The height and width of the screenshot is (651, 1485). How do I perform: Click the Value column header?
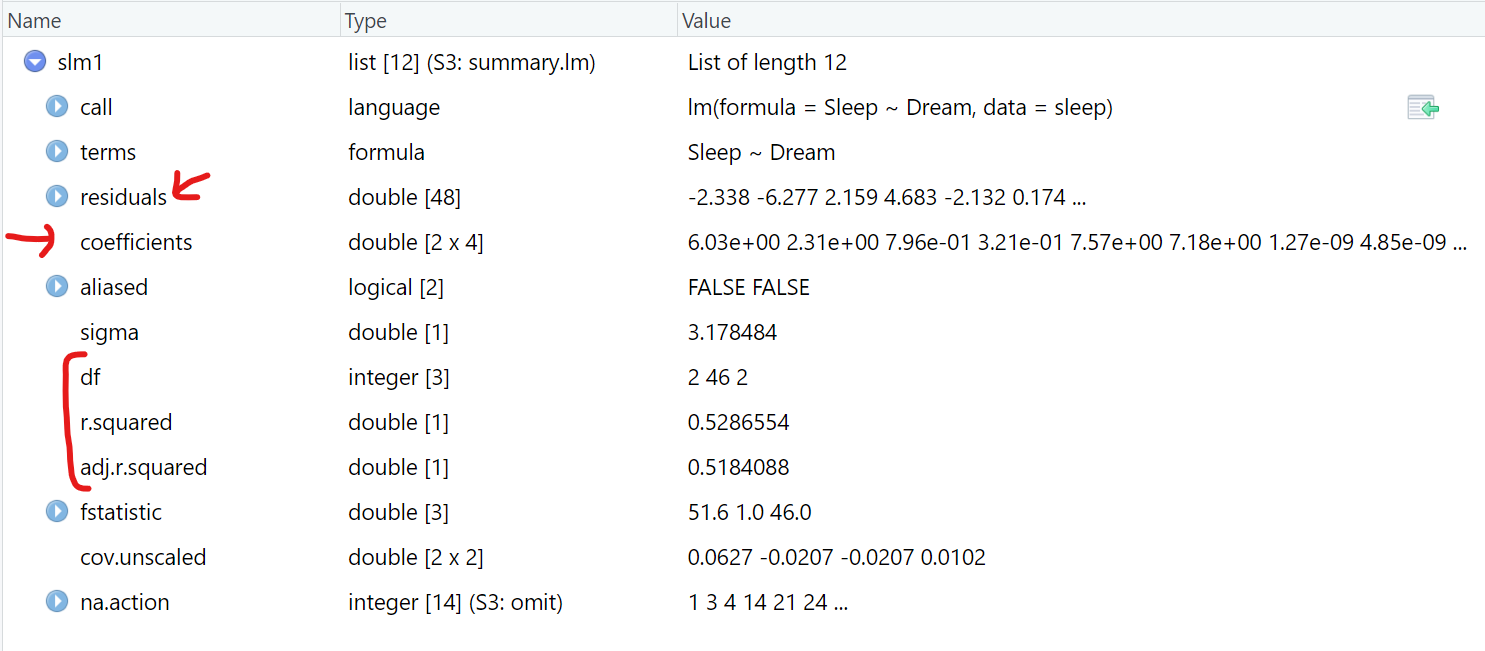706,20
